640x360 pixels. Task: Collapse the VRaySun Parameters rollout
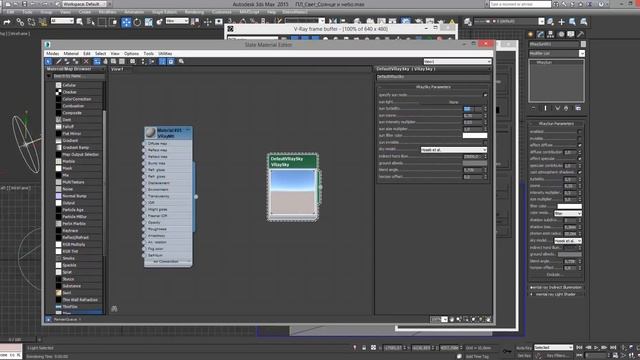pos(556,124)
